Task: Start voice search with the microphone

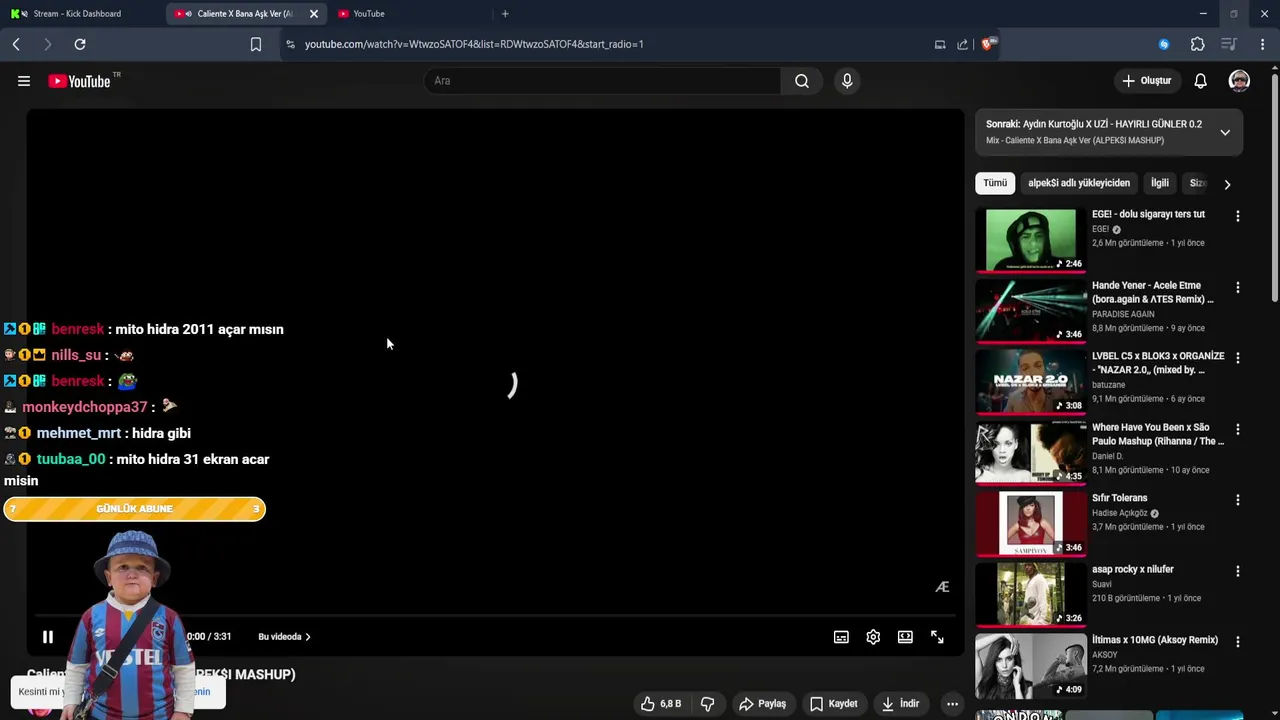Action: 847,81
